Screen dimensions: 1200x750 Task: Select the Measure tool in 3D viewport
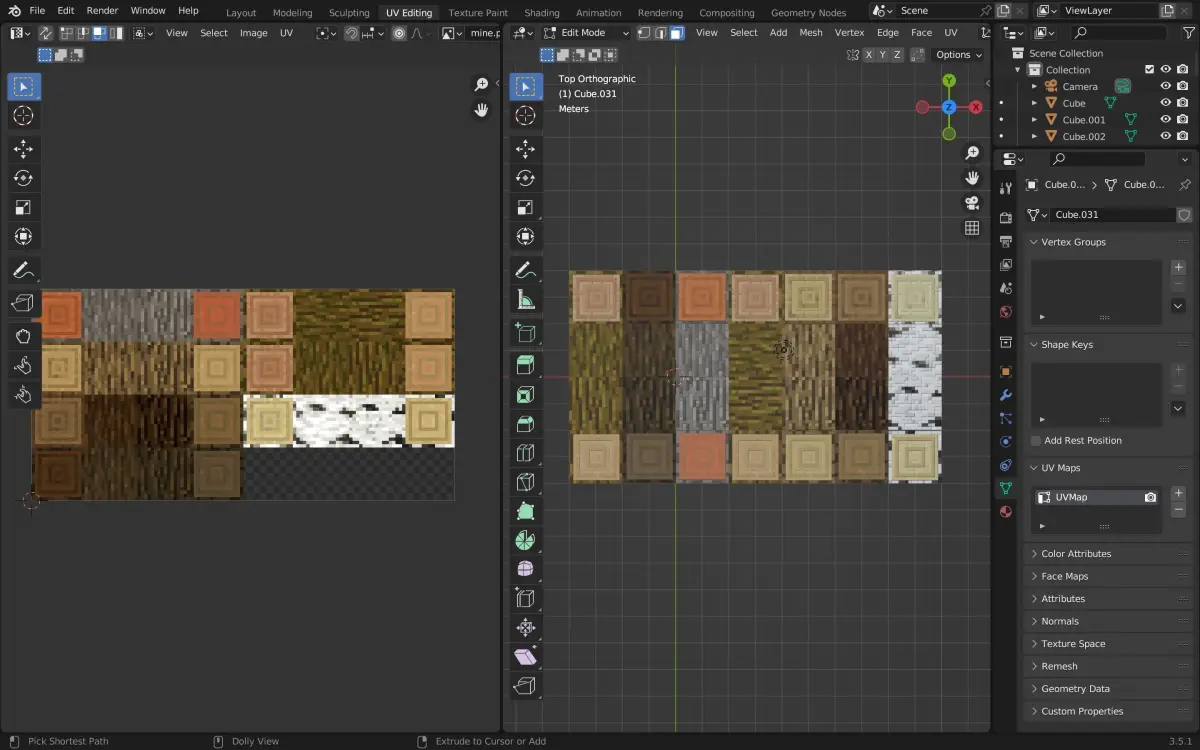click(x=525, y=299)
